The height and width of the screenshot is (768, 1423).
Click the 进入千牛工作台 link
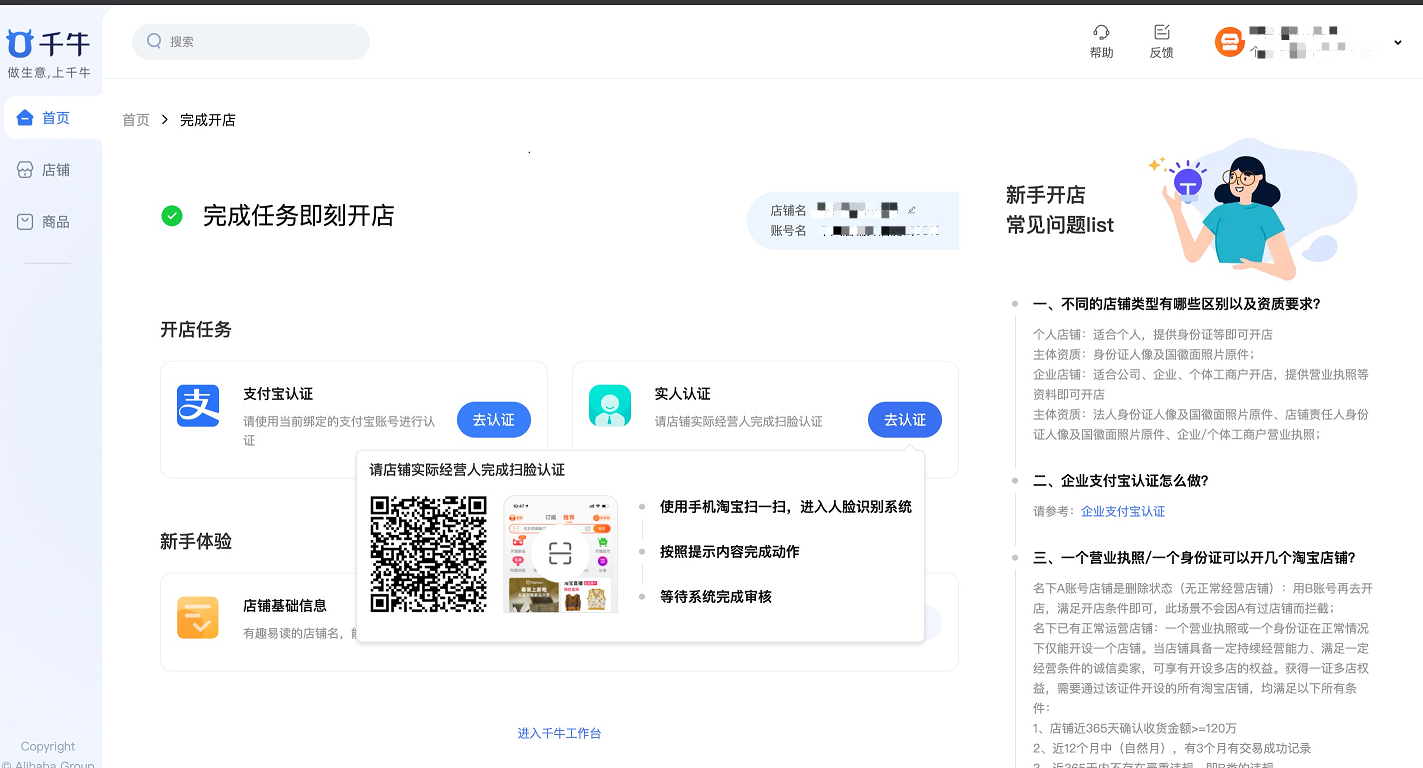coord(559,733)
